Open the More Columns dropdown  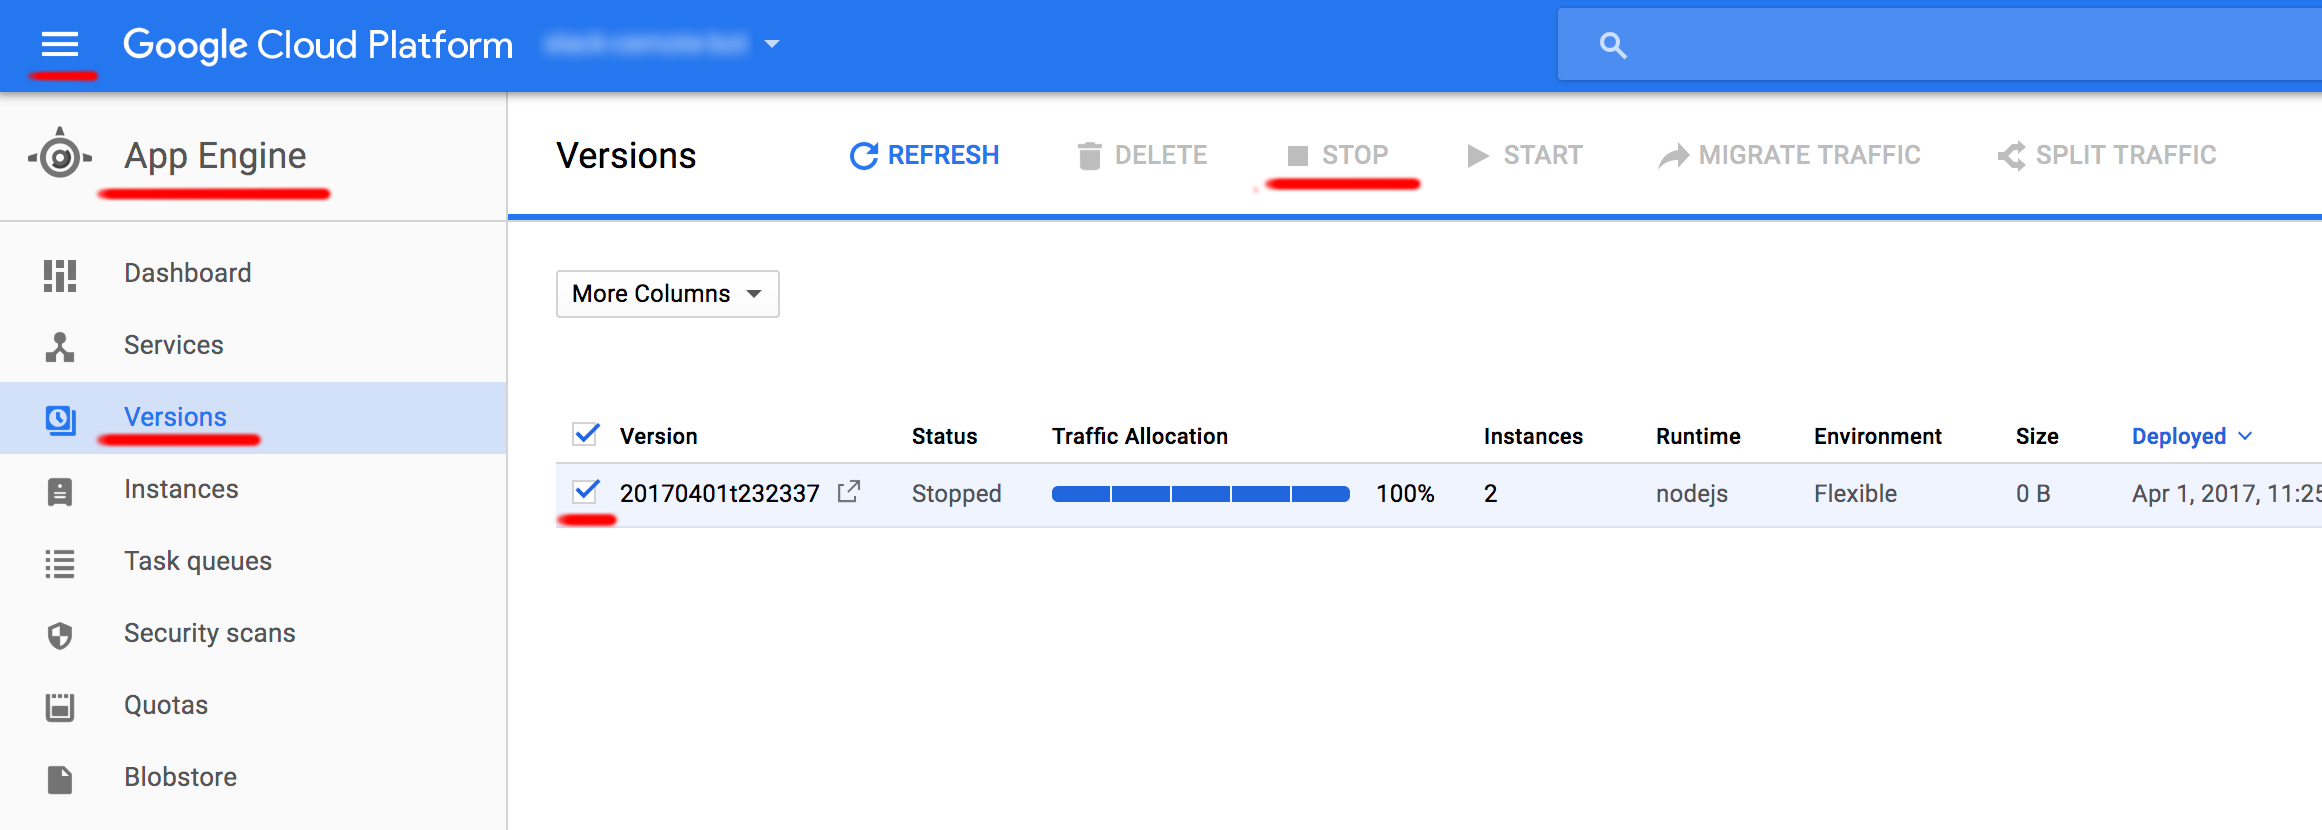point(666,293)
